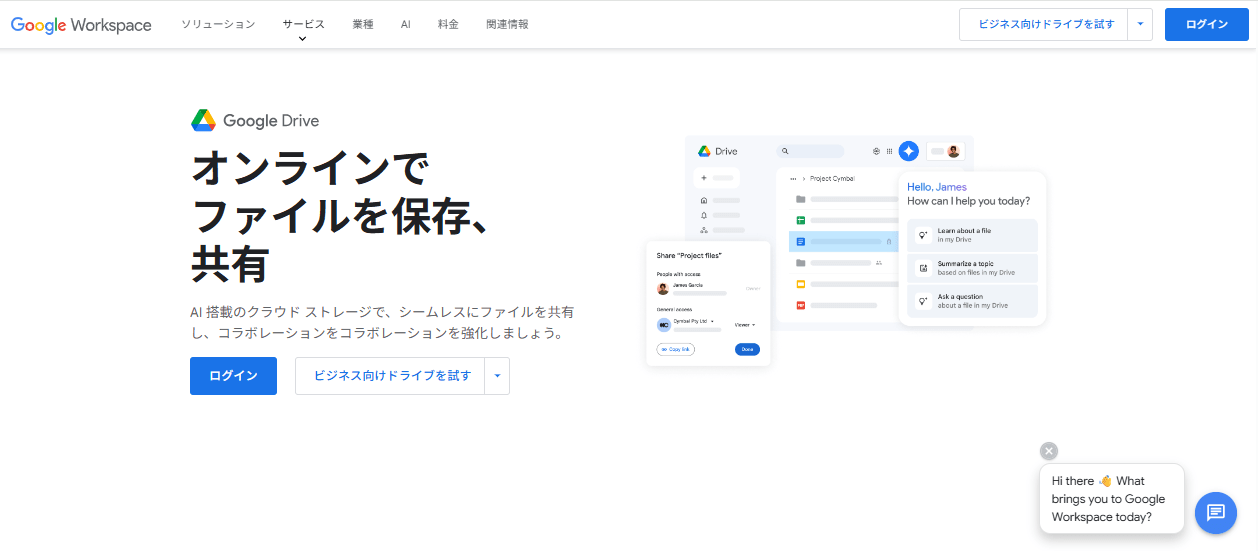Viewport: 1258px width, 551px height.
Task: Expand the header trial button dropdown arrow
Action: [1140, 24]
